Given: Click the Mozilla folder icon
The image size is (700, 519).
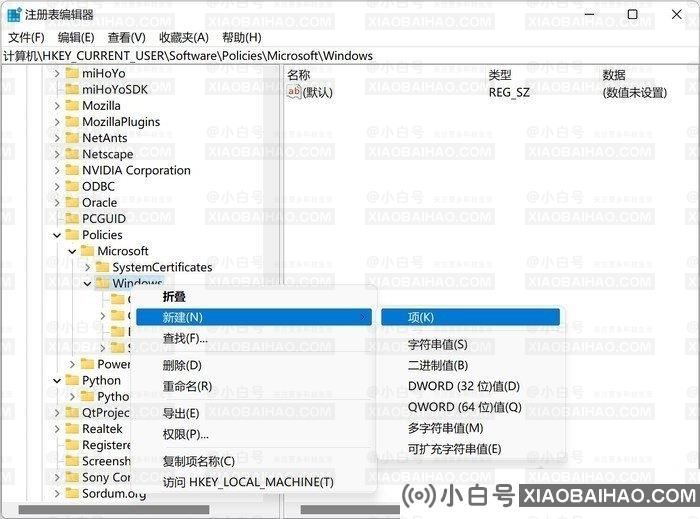Looking at the screenshot, I should [x=72, y=105].
